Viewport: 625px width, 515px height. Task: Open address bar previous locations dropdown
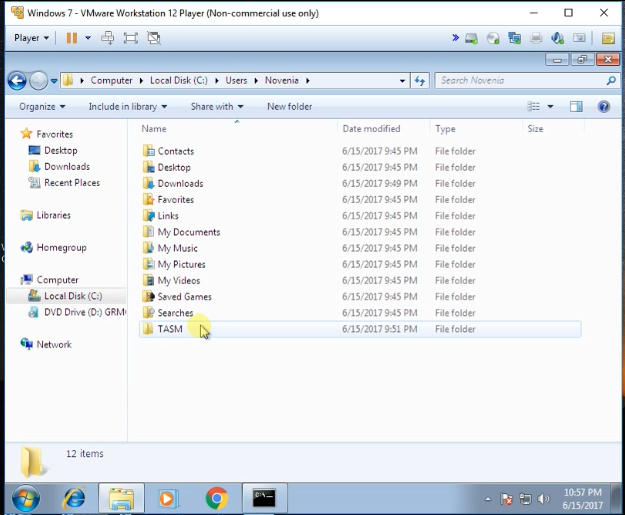click(x=402, y=81)
